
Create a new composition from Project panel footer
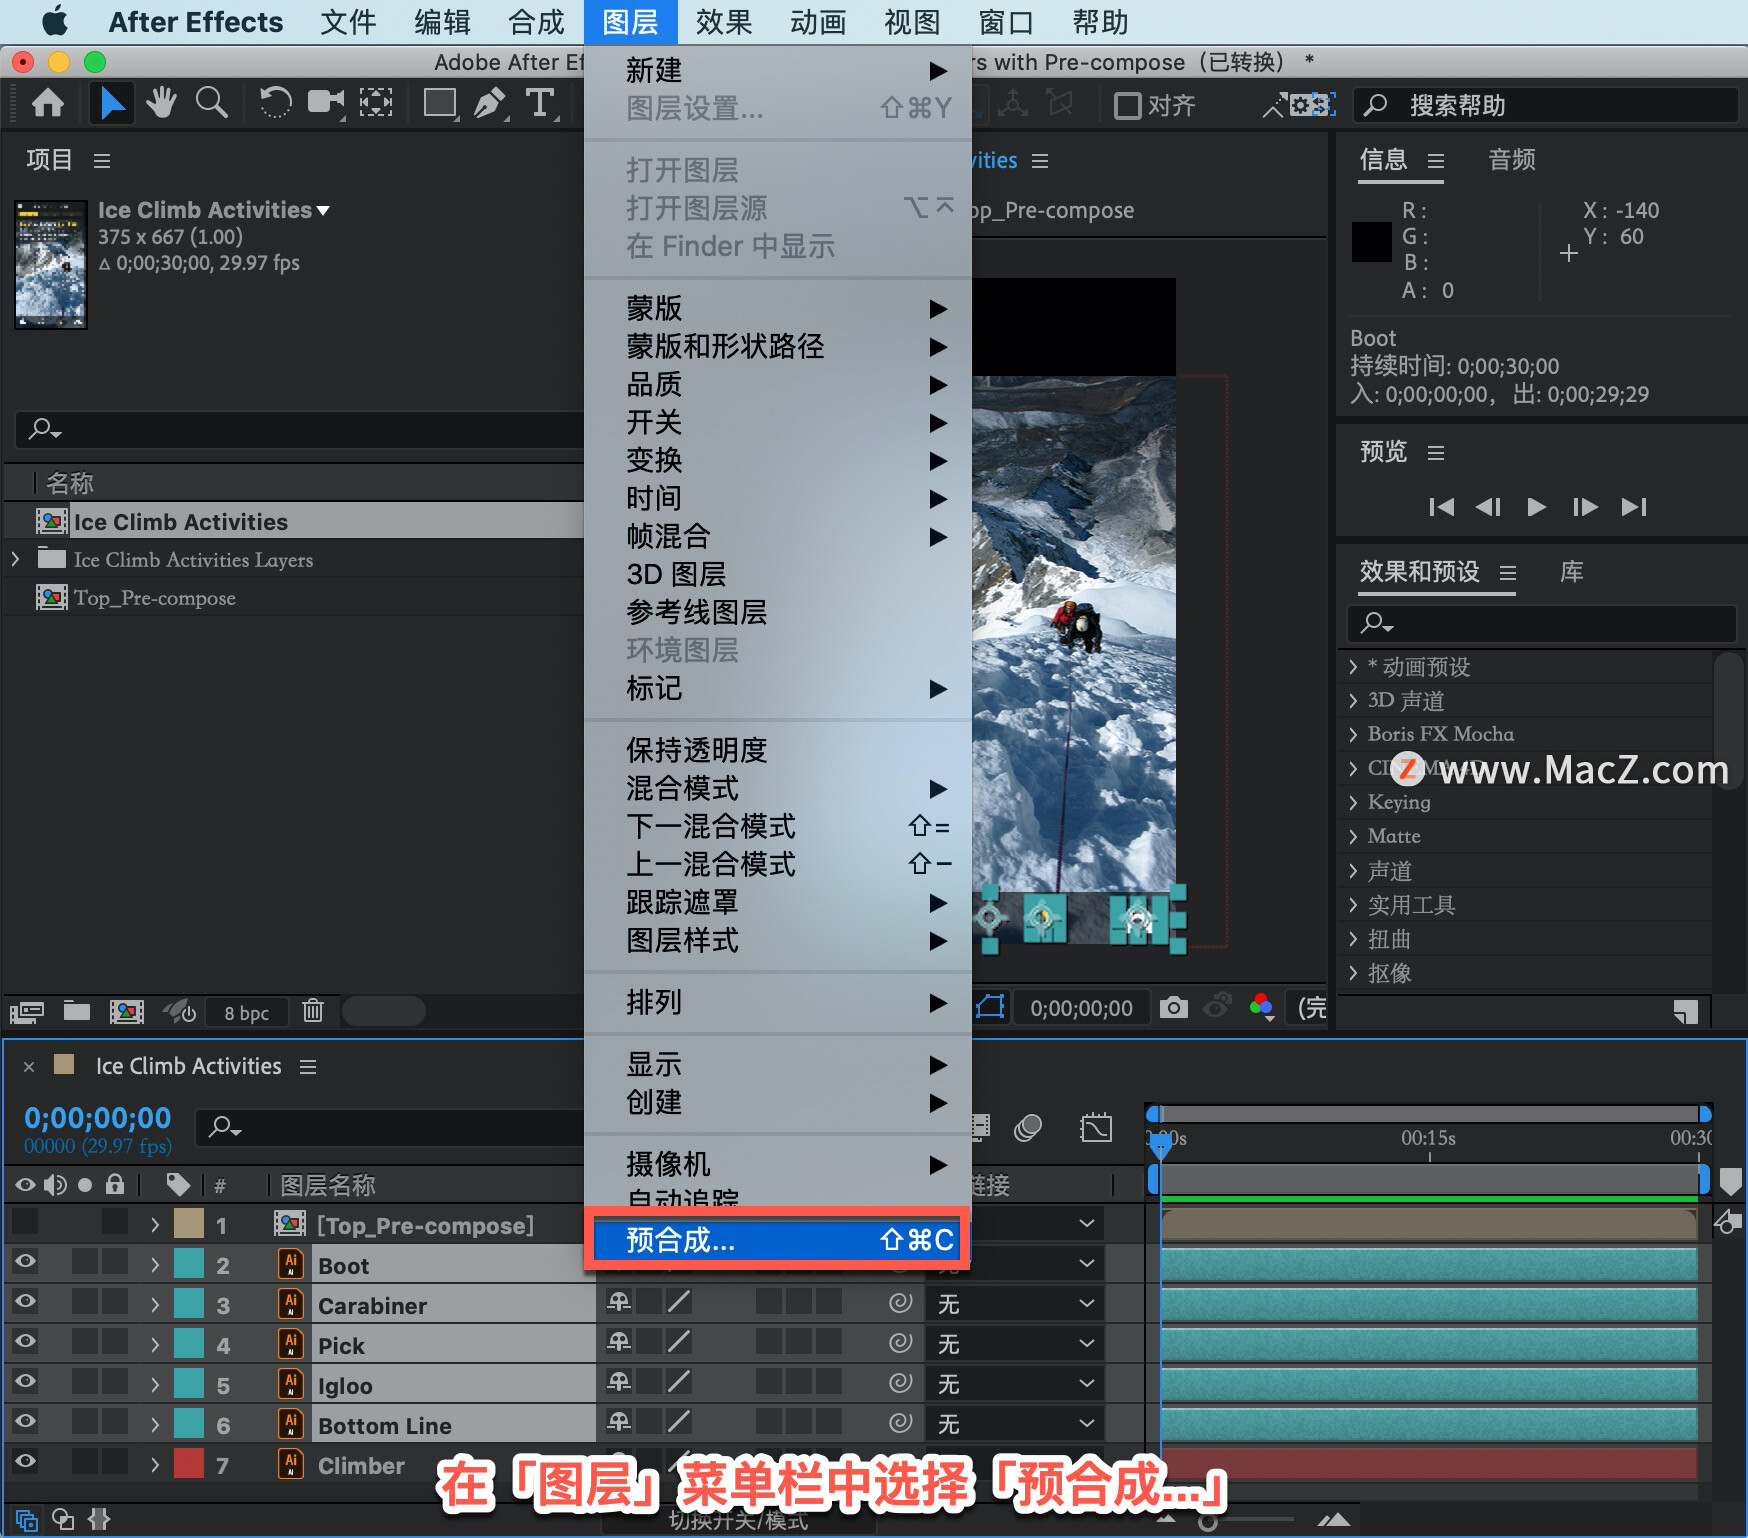pyautogui.click(x=126, y=1012)
